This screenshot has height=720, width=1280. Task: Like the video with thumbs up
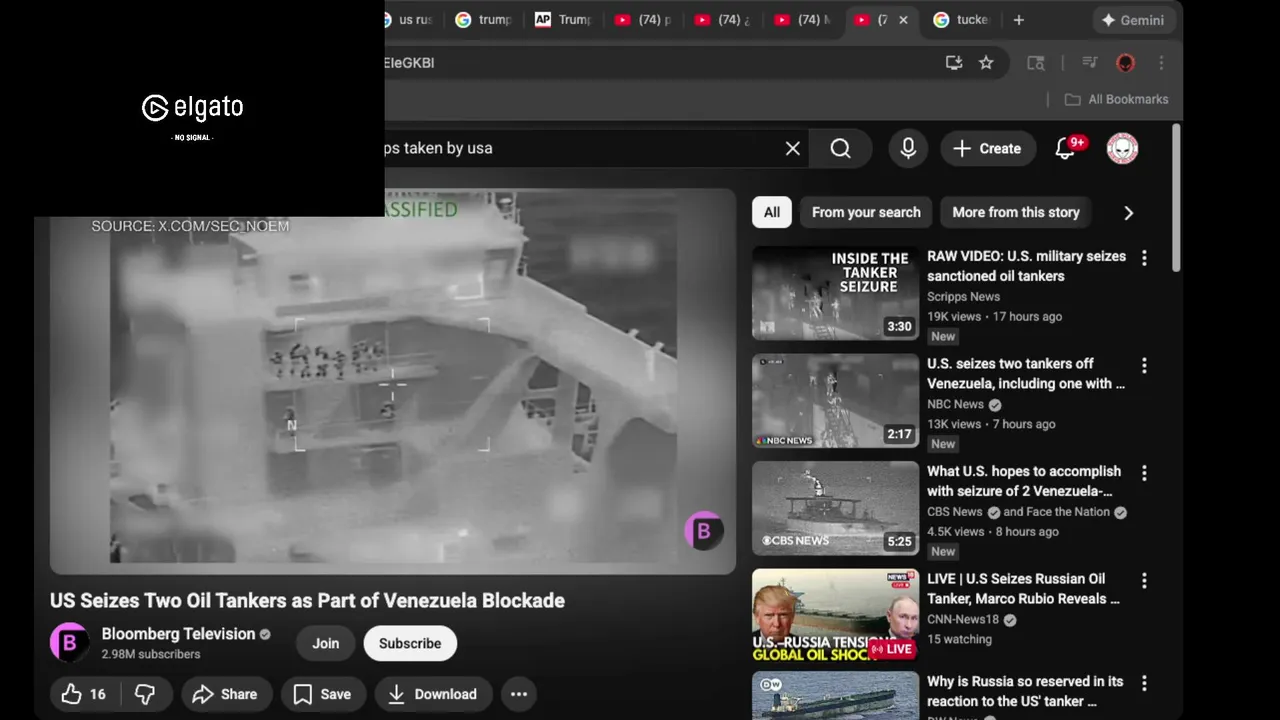(x=84, y=694)
